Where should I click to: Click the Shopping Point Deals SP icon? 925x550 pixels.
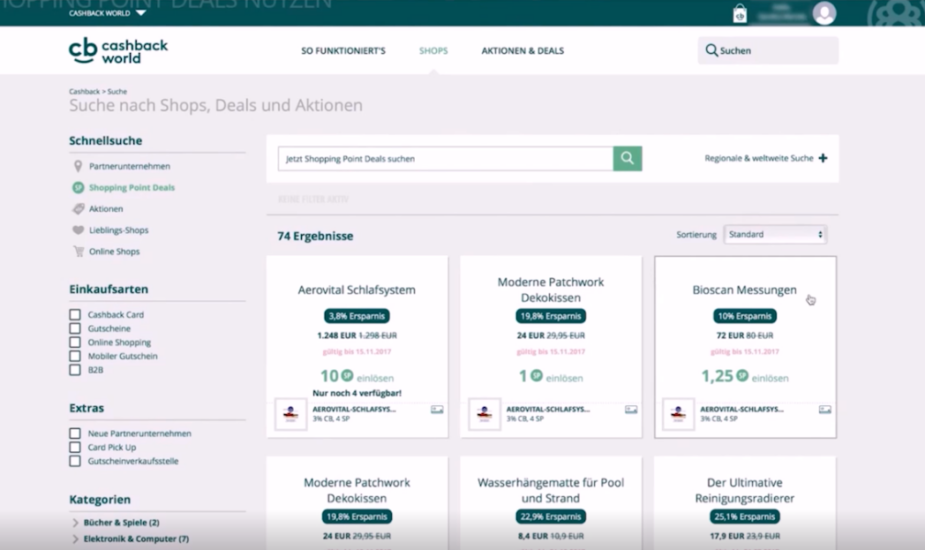pos(78,188)
